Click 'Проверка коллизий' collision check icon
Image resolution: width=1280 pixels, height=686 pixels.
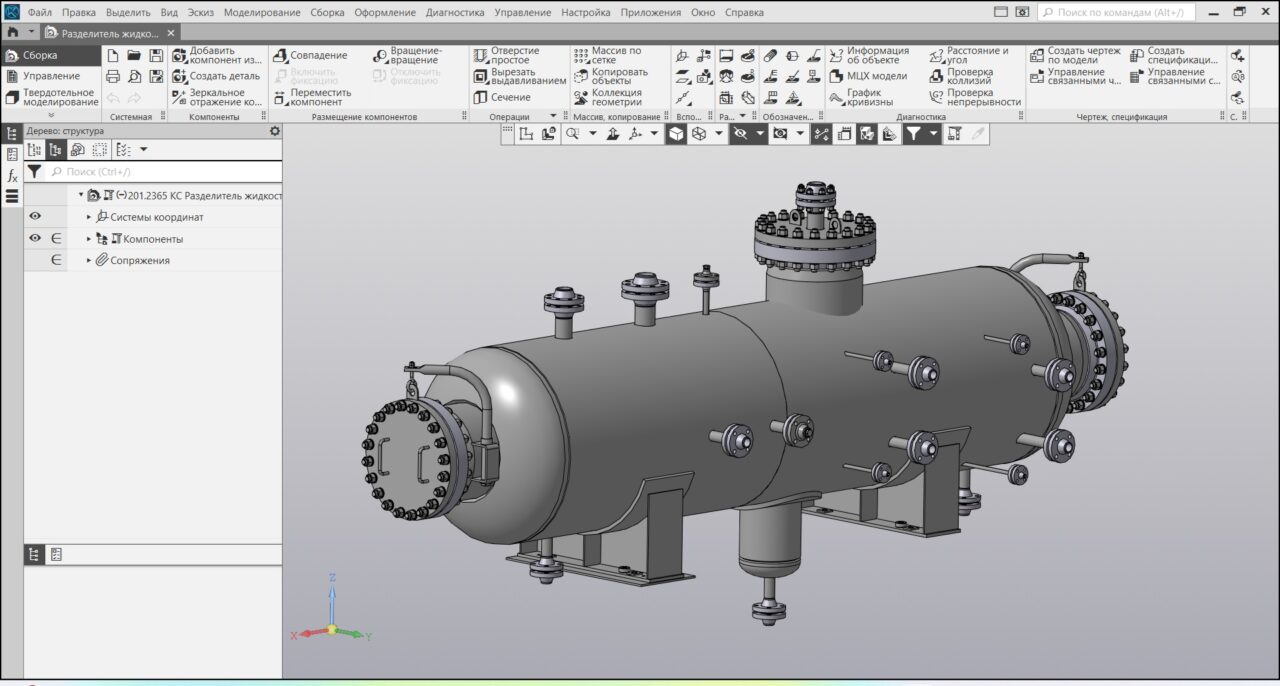[937, 76]
